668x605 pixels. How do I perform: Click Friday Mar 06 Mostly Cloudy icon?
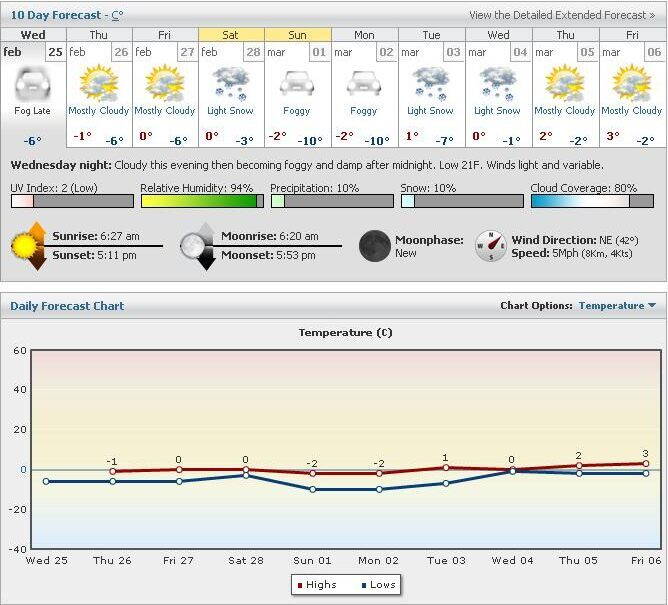point(631,83)
